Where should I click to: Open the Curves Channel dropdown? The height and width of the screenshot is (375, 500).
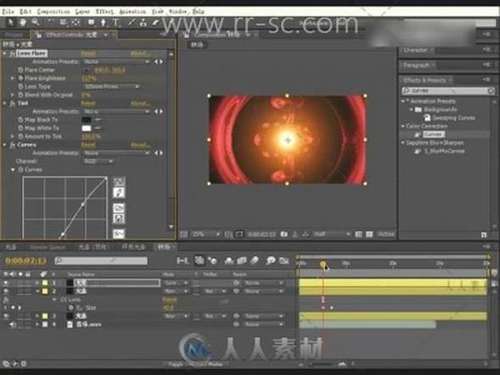click(98, 161)
